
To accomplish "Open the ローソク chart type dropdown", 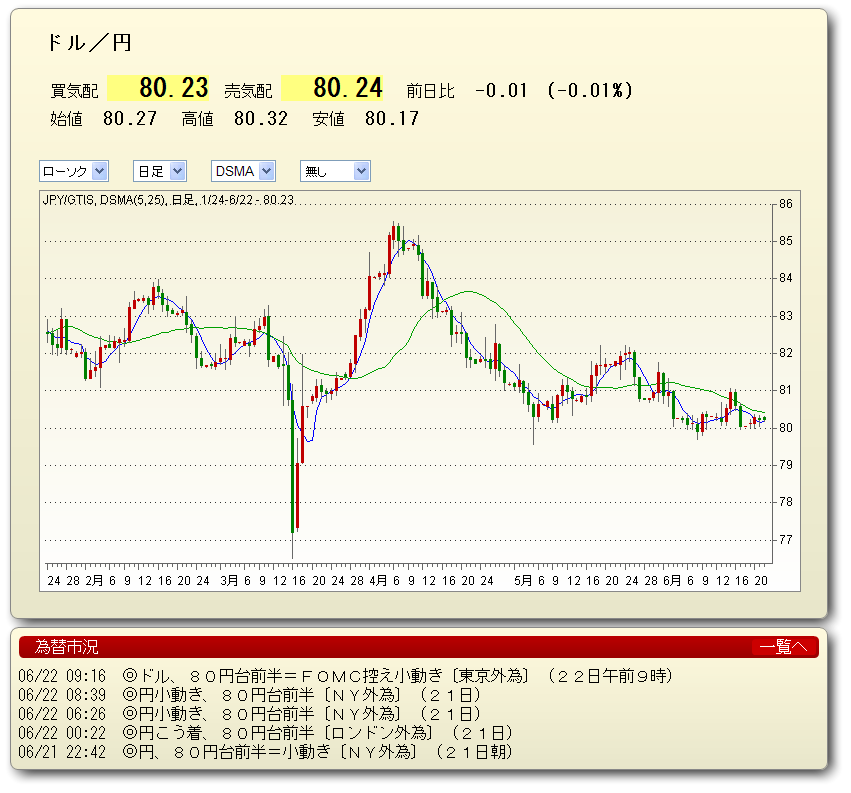I will (x=74, y=172).
